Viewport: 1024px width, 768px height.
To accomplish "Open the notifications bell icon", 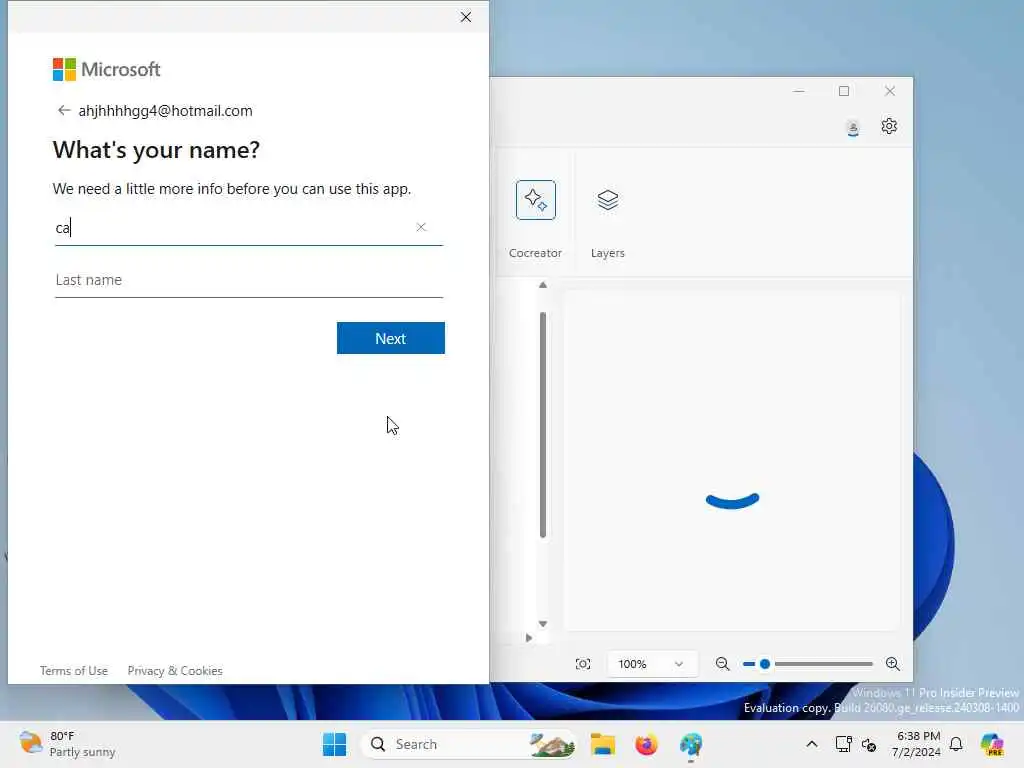I will coord(956,744).
